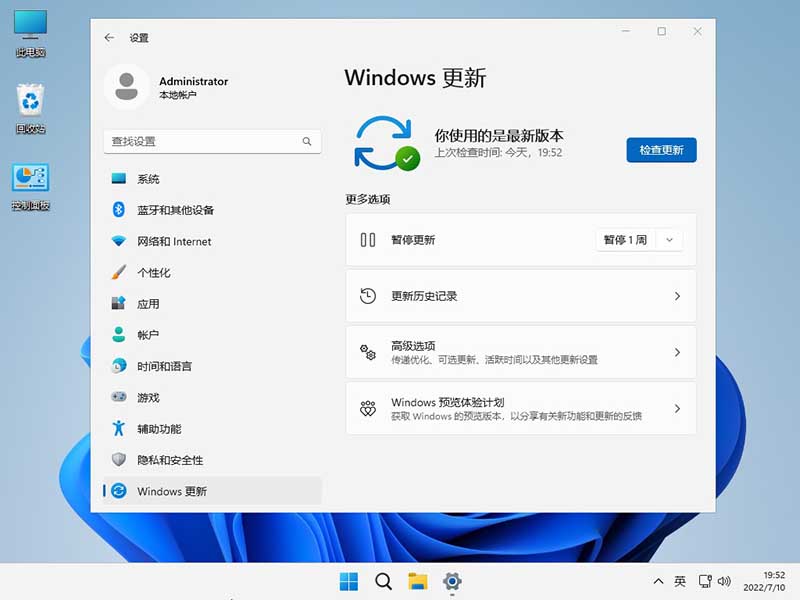Select System in the settings sidebar
This screenshot has height=600, width=800.
pyautogui.click(x=148, y=179)
